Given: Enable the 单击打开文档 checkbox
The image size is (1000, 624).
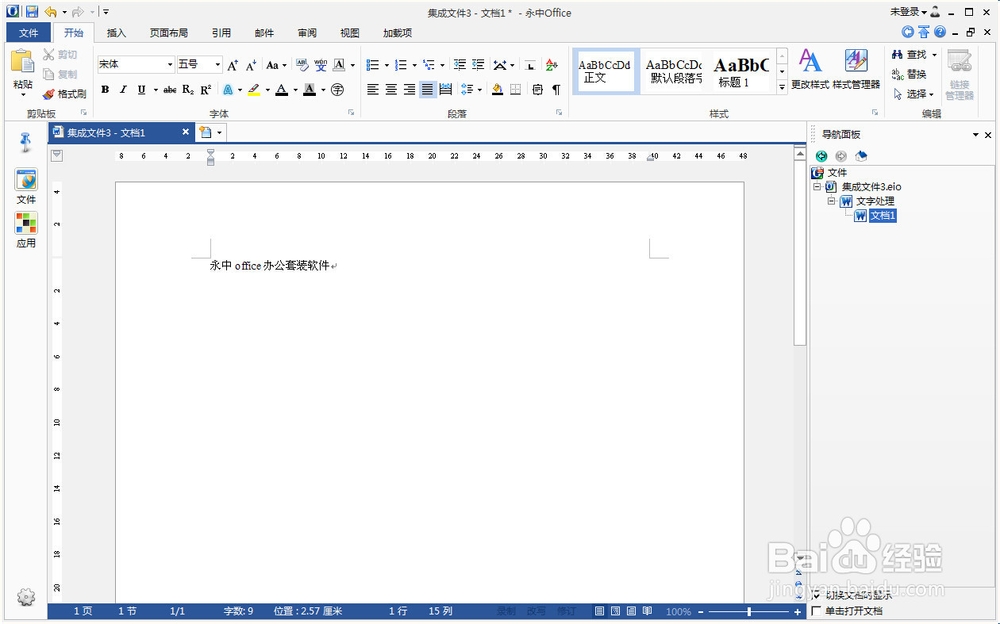Looking at the screenshot, I should click(x=816, y=611).
